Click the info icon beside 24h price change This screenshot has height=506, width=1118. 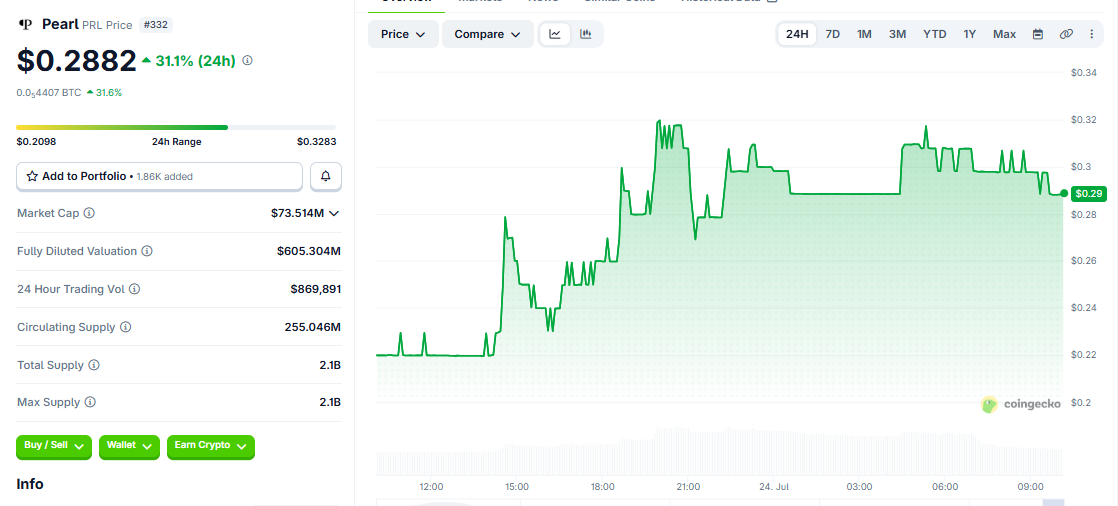(247, 61)
